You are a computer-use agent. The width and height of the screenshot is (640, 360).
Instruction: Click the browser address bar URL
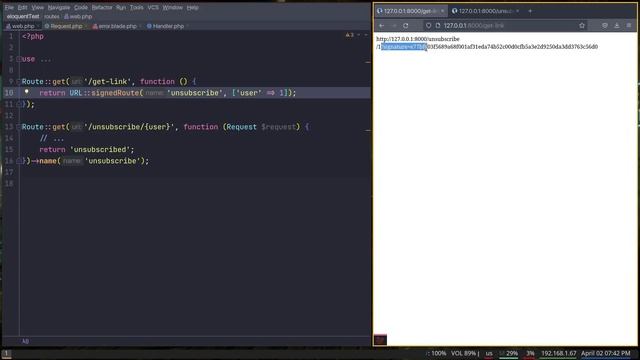(x=473, y=26)
